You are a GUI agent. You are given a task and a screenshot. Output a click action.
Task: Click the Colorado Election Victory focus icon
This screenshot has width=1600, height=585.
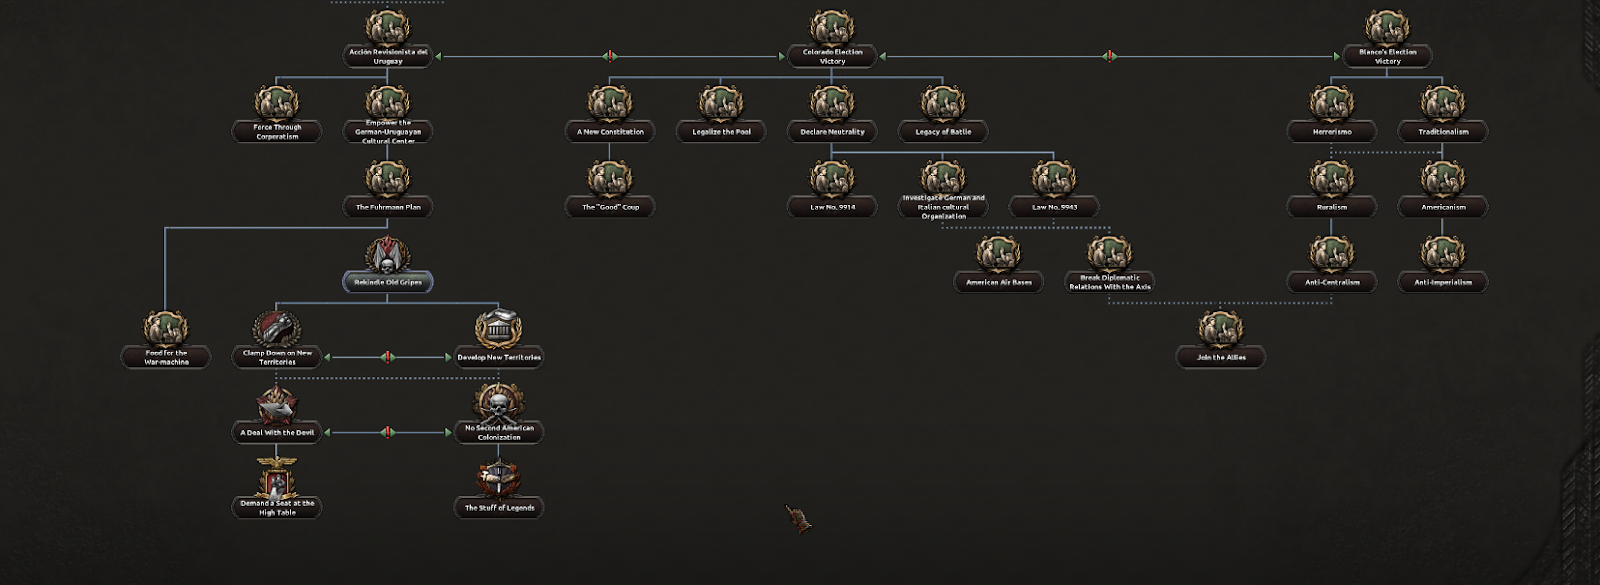tap(832, 28)
